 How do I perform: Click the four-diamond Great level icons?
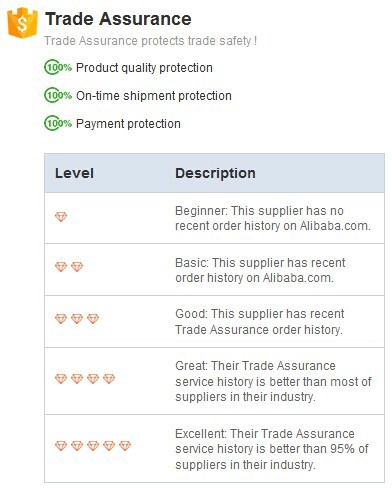point(85,379)
